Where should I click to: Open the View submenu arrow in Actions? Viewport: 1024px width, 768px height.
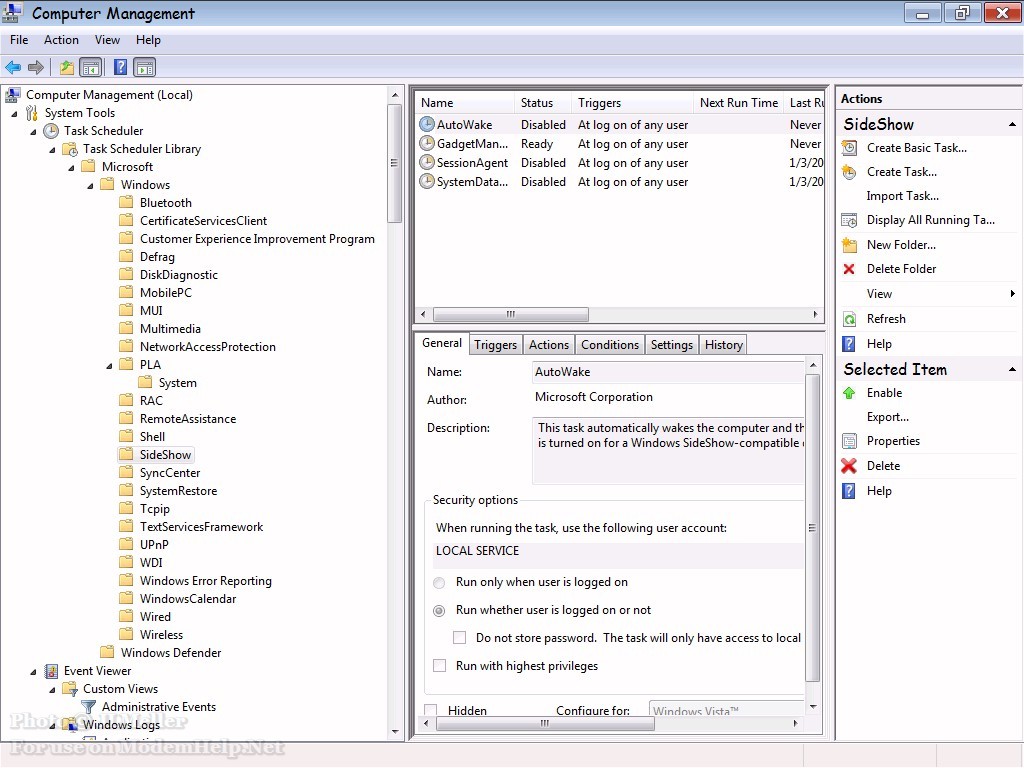[1012, 293]
